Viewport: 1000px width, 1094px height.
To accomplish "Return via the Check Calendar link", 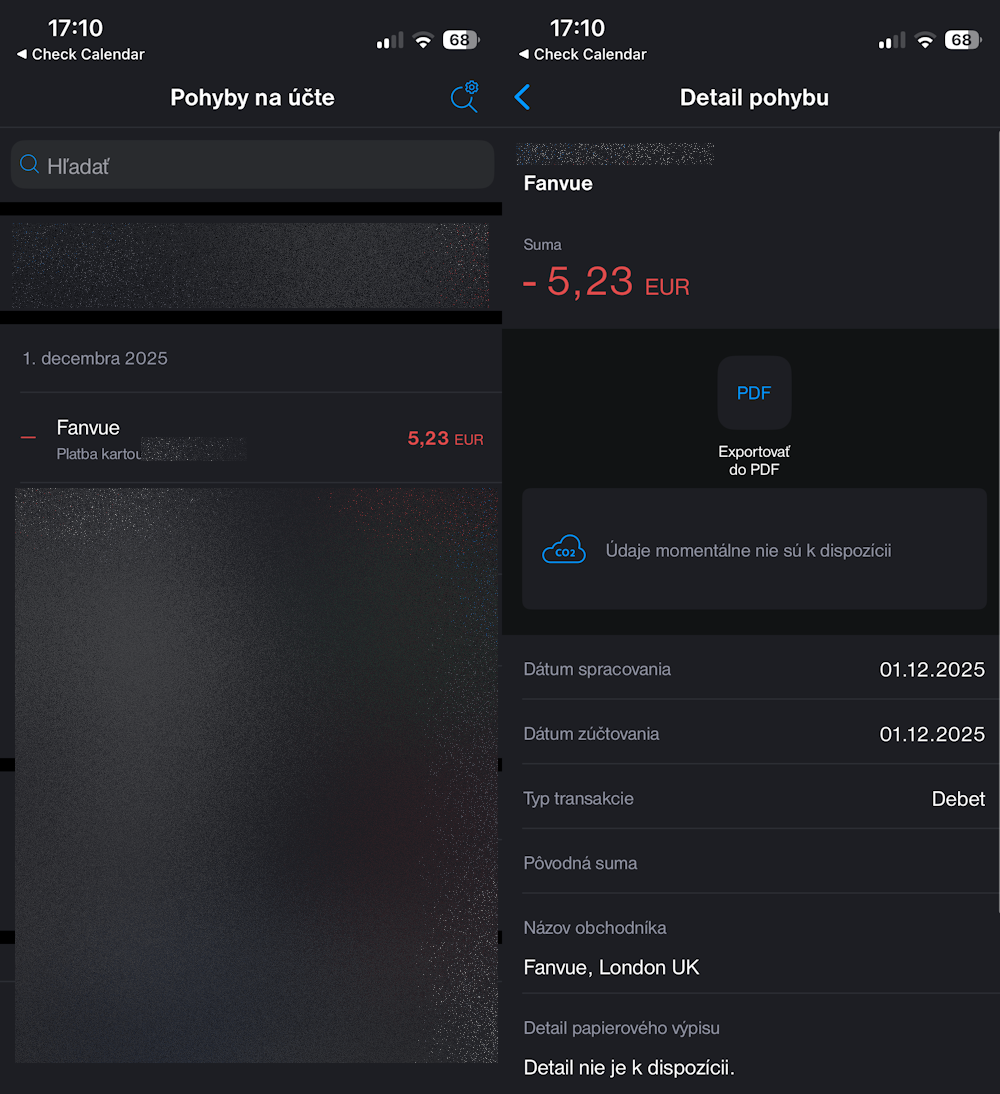I will [x=80, y=54].
